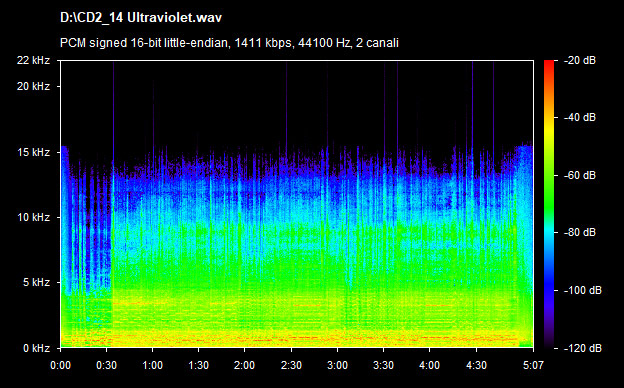Click the 0:00 start time label
This screenshot has width=624, height=388.
tap(60, 365)
